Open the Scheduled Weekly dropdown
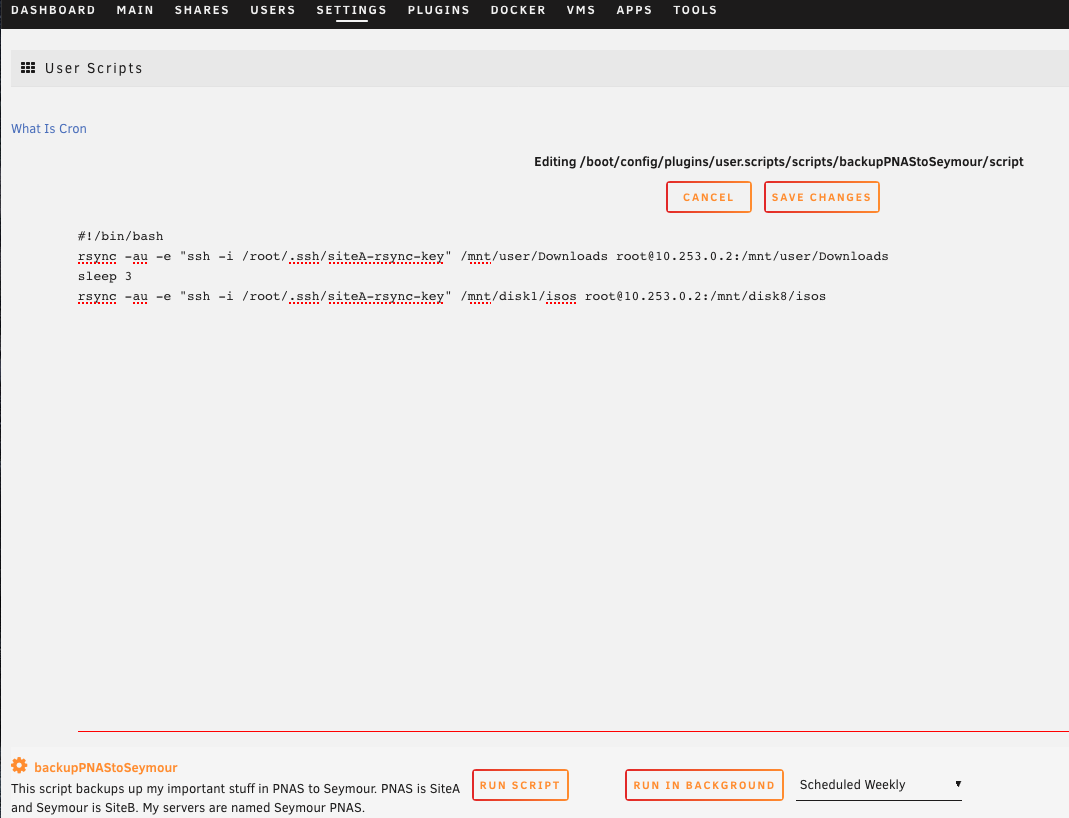Viewport: 1069px width, 818px height. pyautogui.click(x=879, y=785)
